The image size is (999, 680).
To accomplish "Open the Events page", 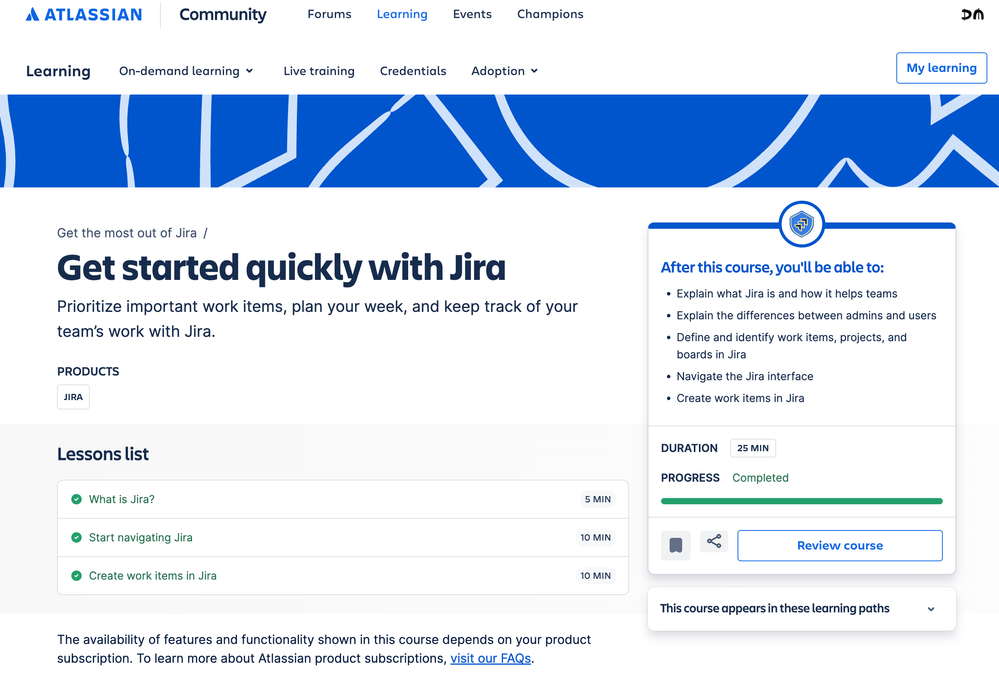I will (x=472, y=14).
